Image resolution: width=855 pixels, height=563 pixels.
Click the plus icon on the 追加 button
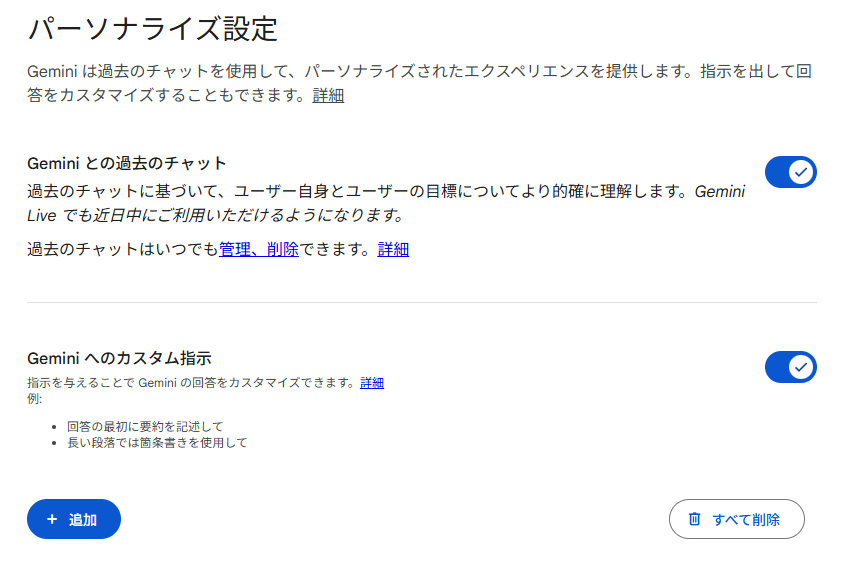click(x=52, y=520)
